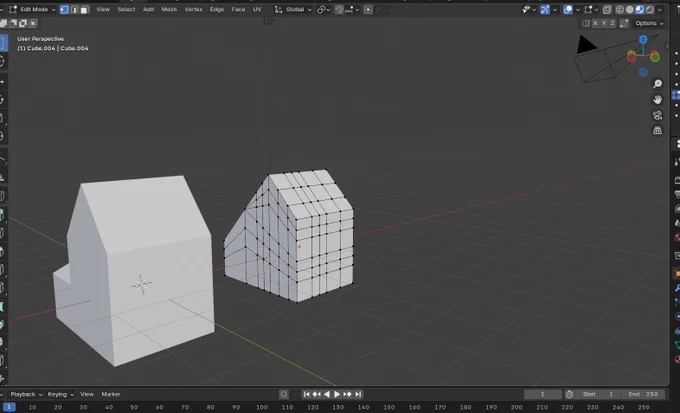Play animation in reverse
The height and width of the screenshot is (413, 680).
[327, 394]
